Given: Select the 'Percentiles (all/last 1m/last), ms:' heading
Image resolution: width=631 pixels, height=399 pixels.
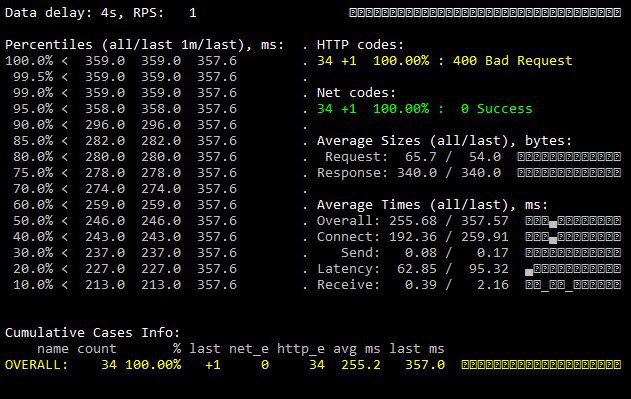Looking at the screenshot, I should [144, 45].
